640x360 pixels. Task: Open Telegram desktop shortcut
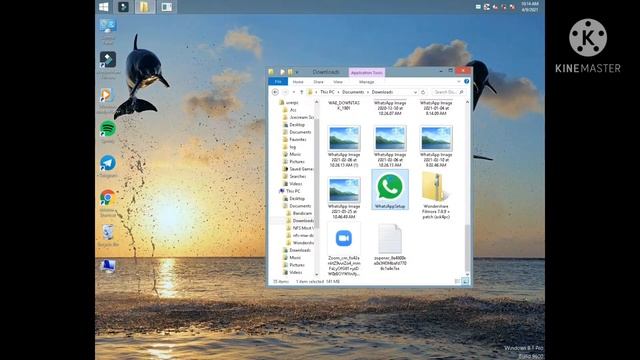point(108,166)
